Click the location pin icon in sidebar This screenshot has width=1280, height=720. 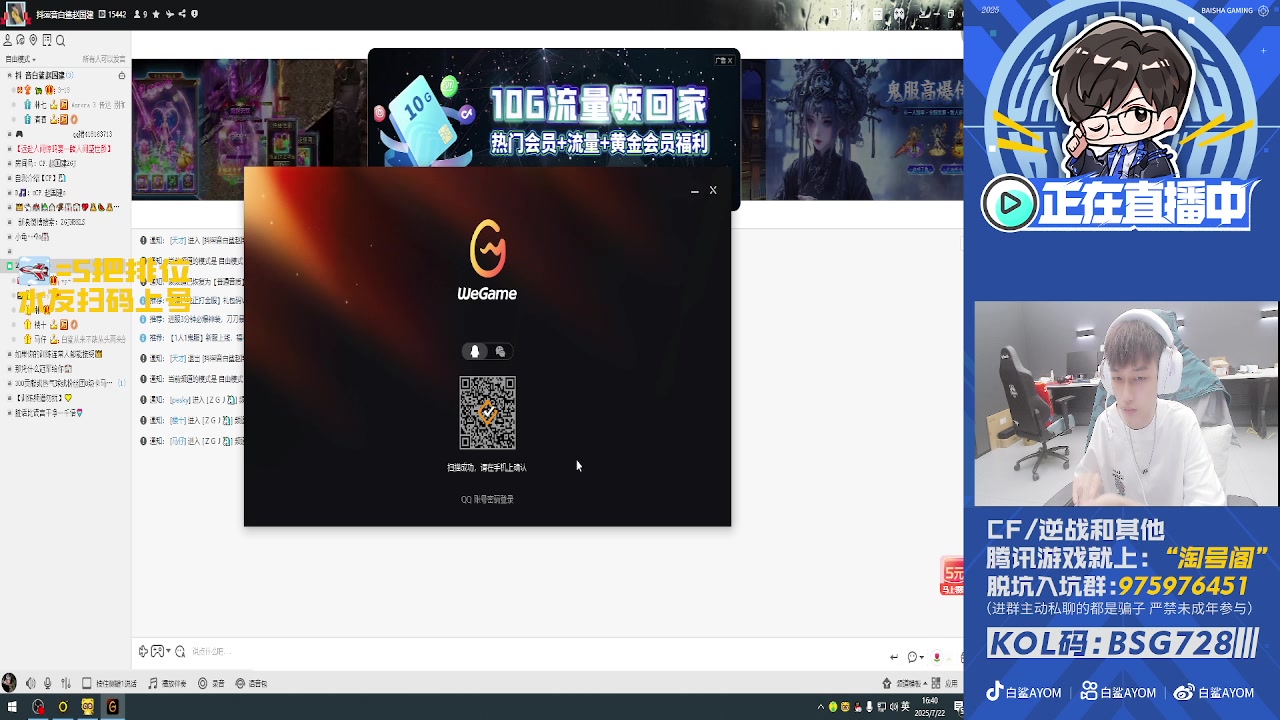(x=33, y=40)
